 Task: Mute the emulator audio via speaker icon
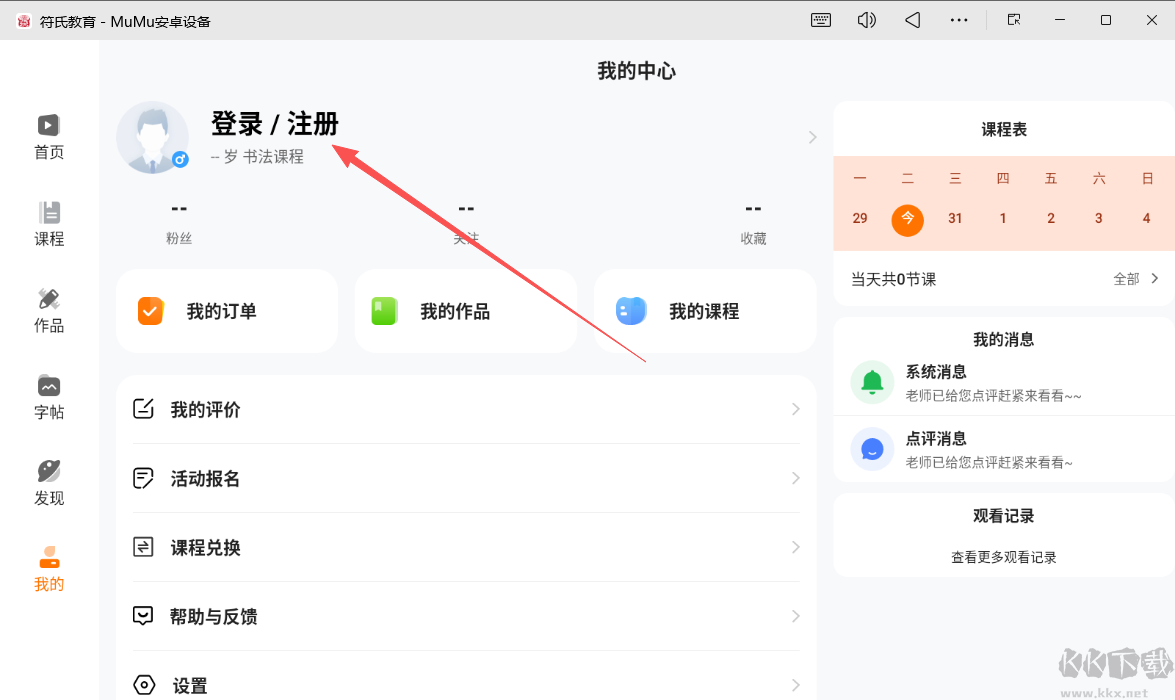pos(866,19)
